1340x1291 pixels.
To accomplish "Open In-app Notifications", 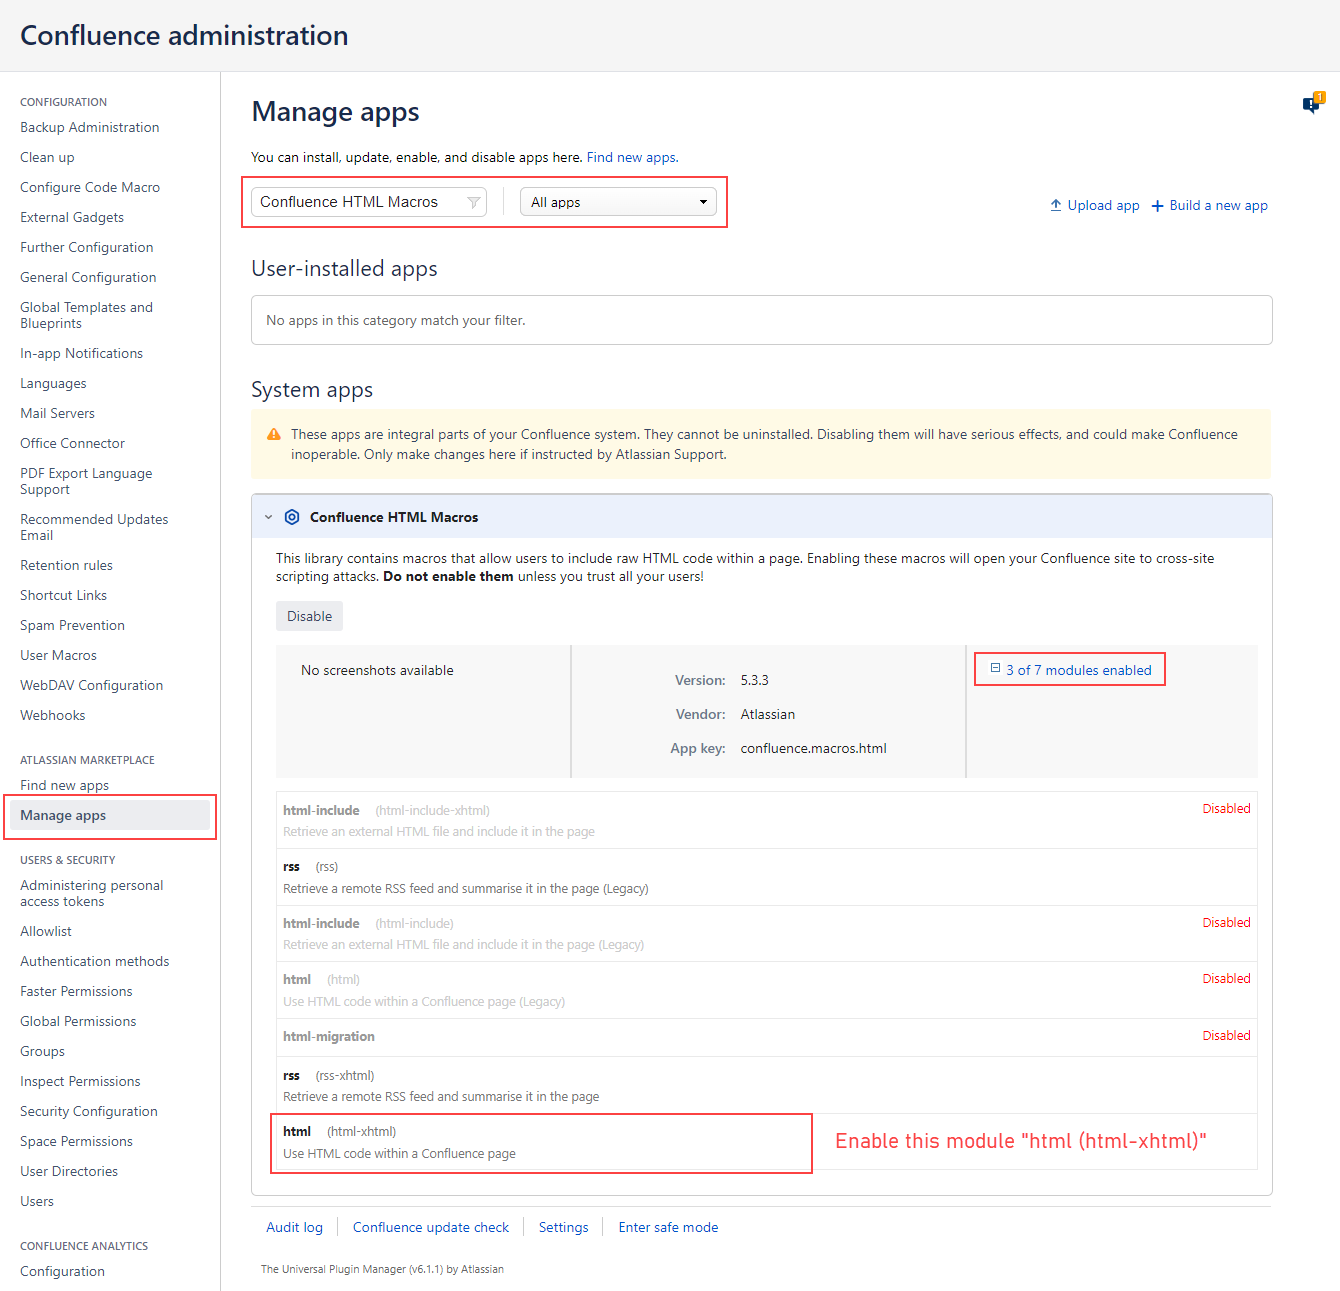I will 81,353.
